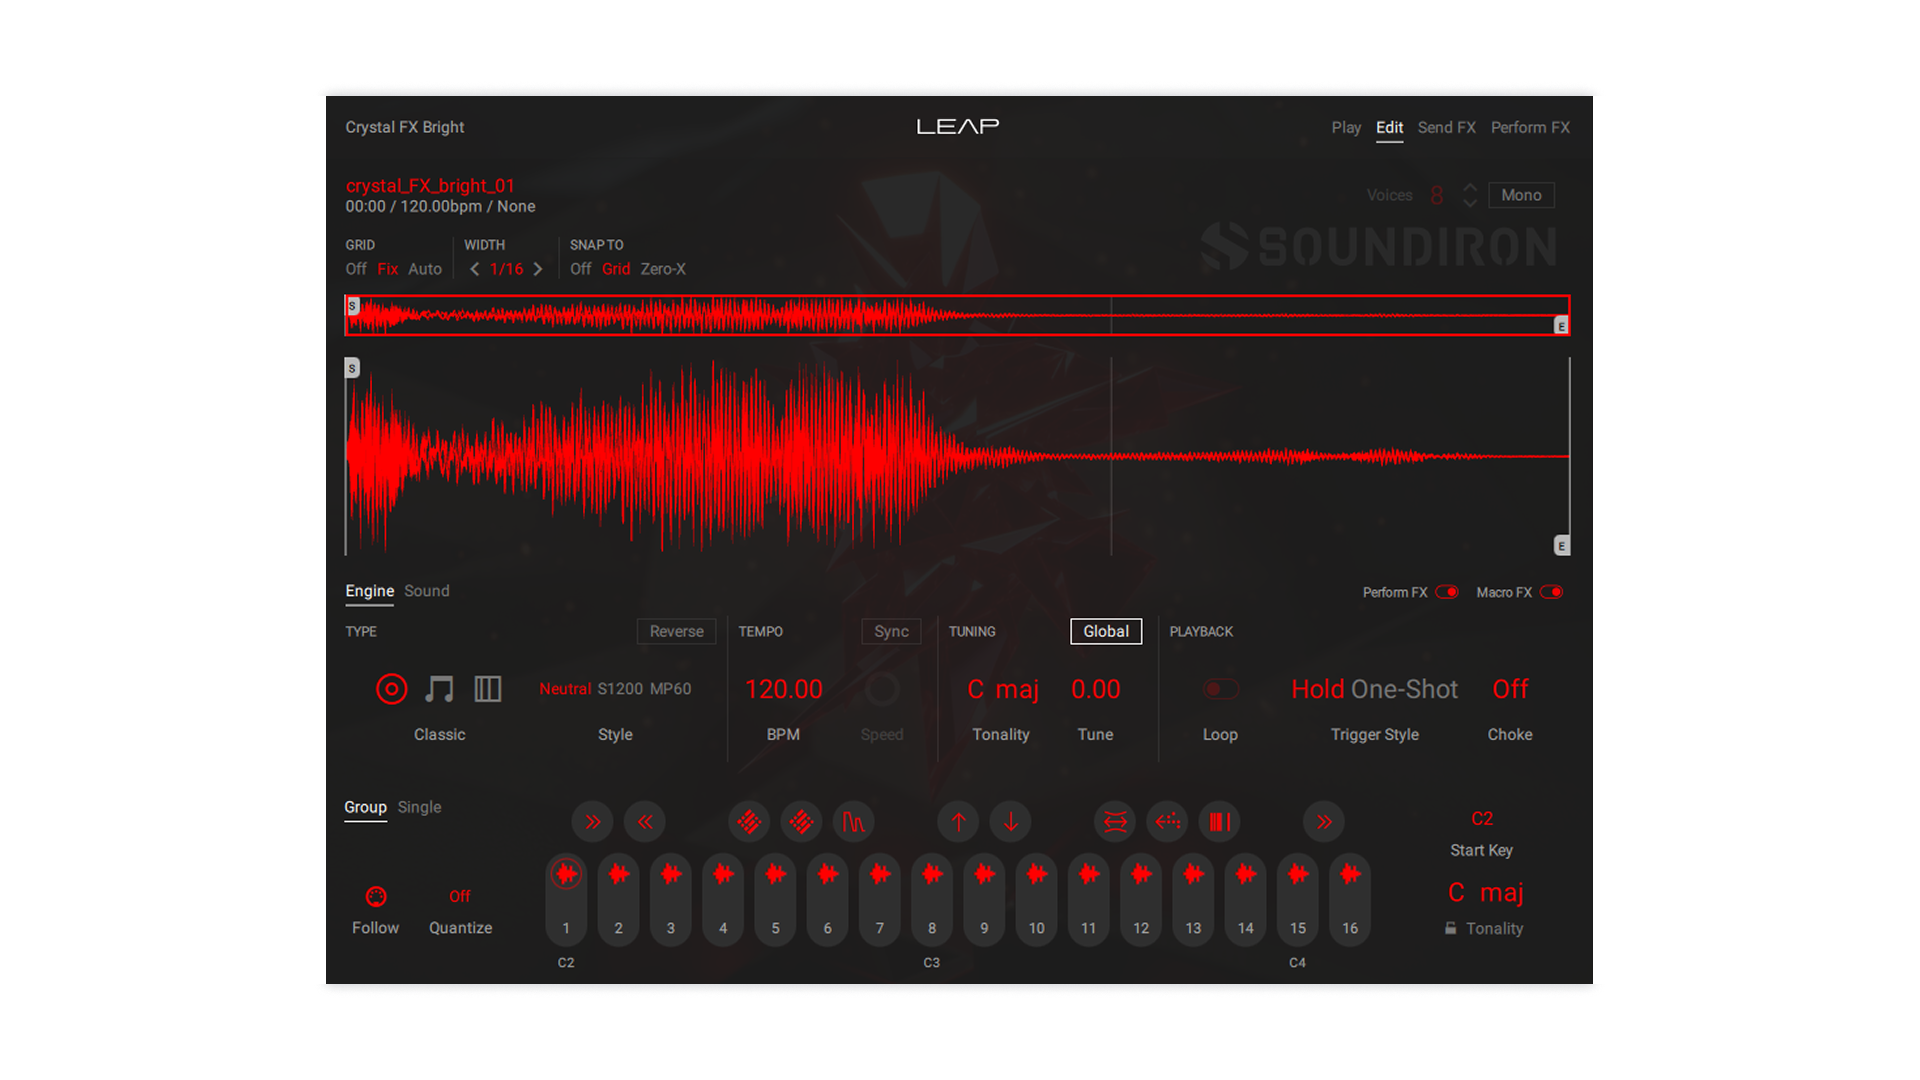Click the second diagonal stripes pattern icon above pad 5

tap(801, 822)
